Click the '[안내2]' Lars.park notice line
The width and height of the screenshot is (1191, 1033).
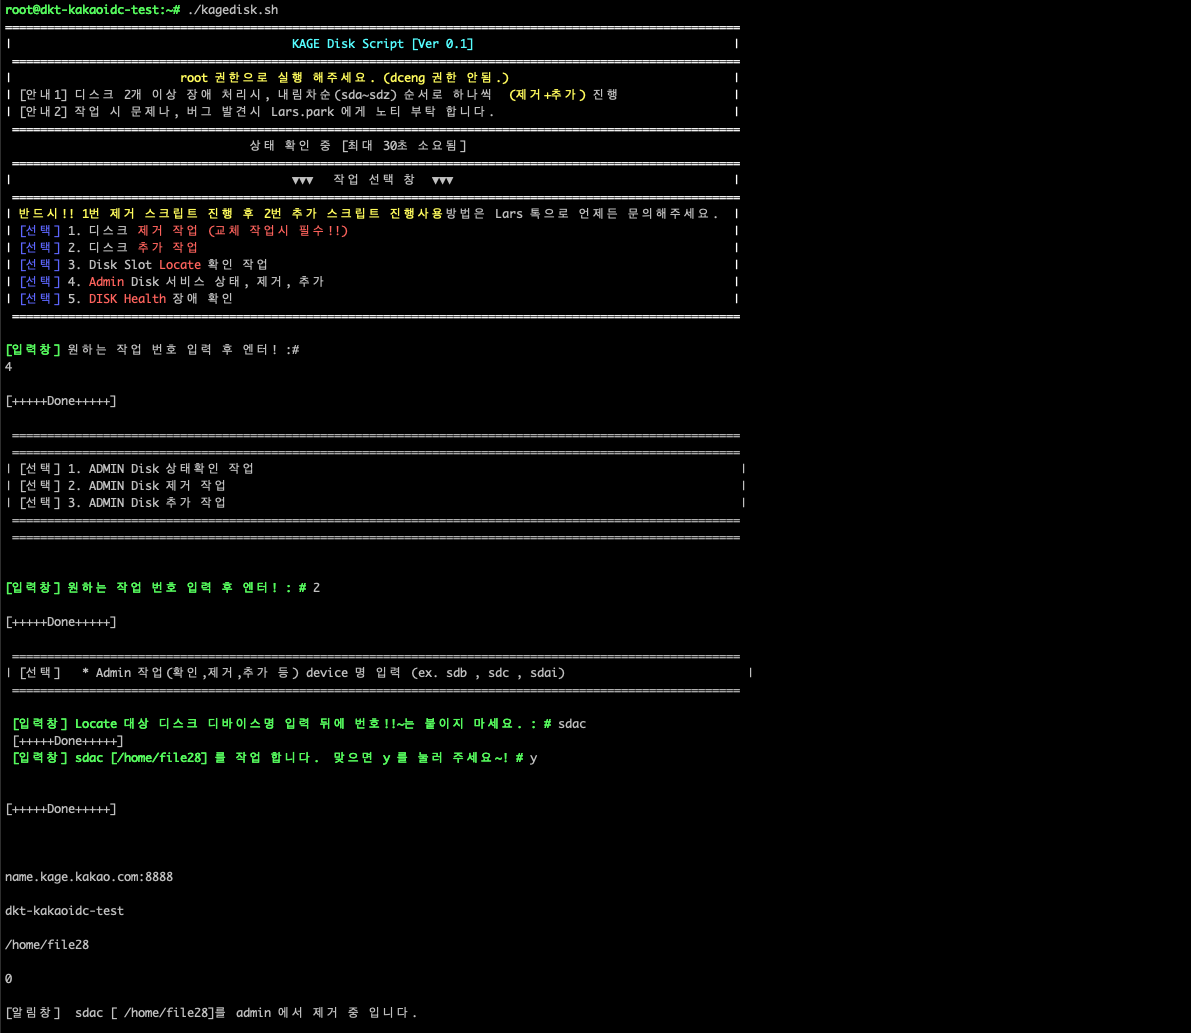(x=257, y=112)
